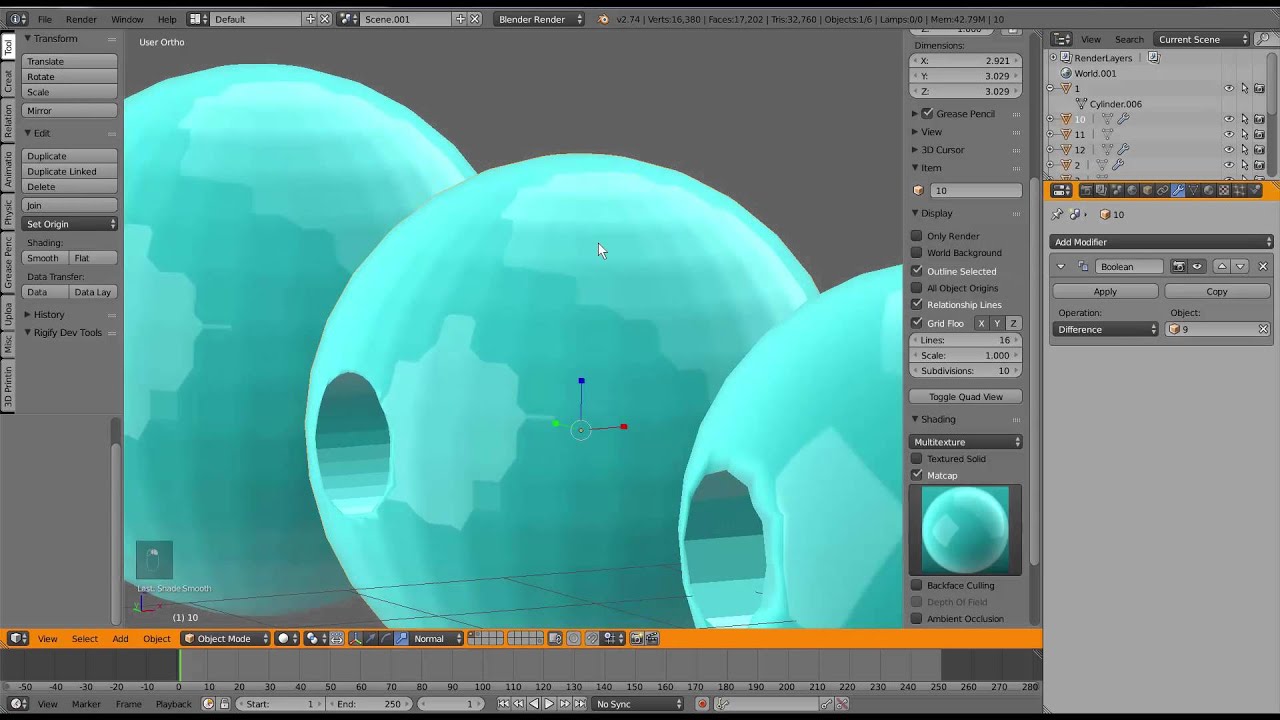Clear the Boolean object field 9
This screenshot has width=1280, height=720.
pyautogui.click(x=1263, y=329)
